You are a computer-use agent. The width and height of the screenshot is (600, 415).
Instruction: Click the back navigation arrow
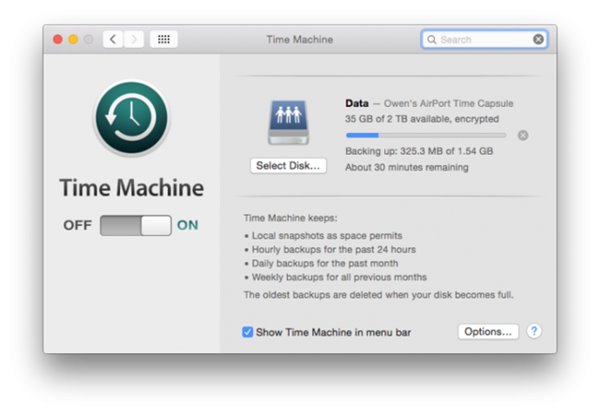coord(113,39)
